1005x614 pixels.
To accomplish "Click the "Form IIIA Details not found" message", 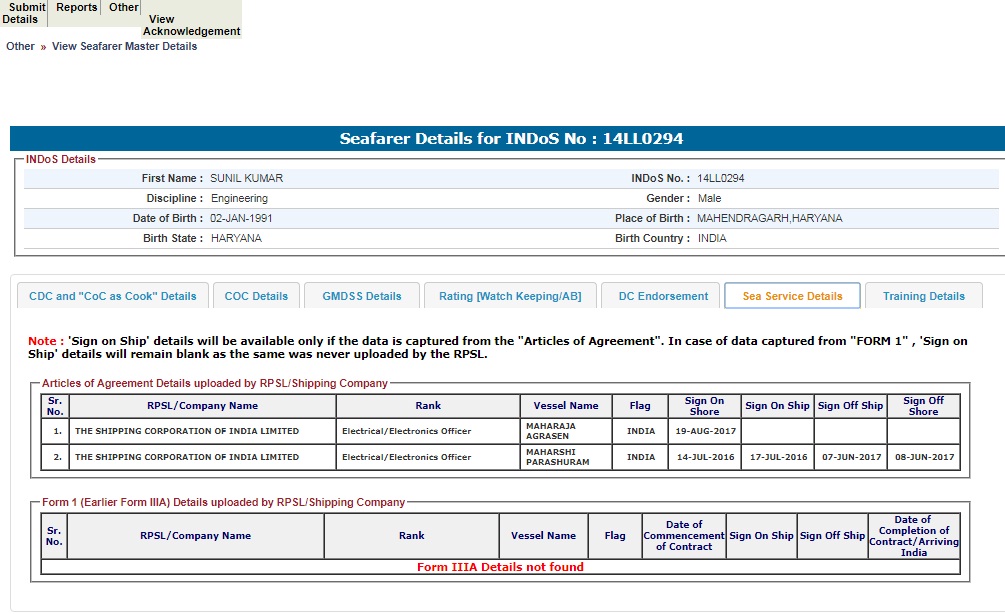I will (x=500, y=567).
